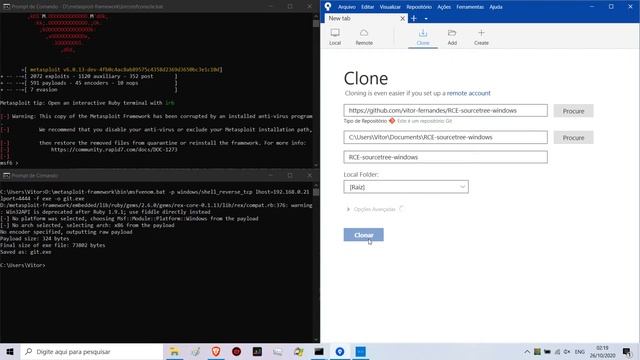This screenshot has width=640, height=360.
Task: Open the red circle app on taskbar
Action: click(236, 351)
